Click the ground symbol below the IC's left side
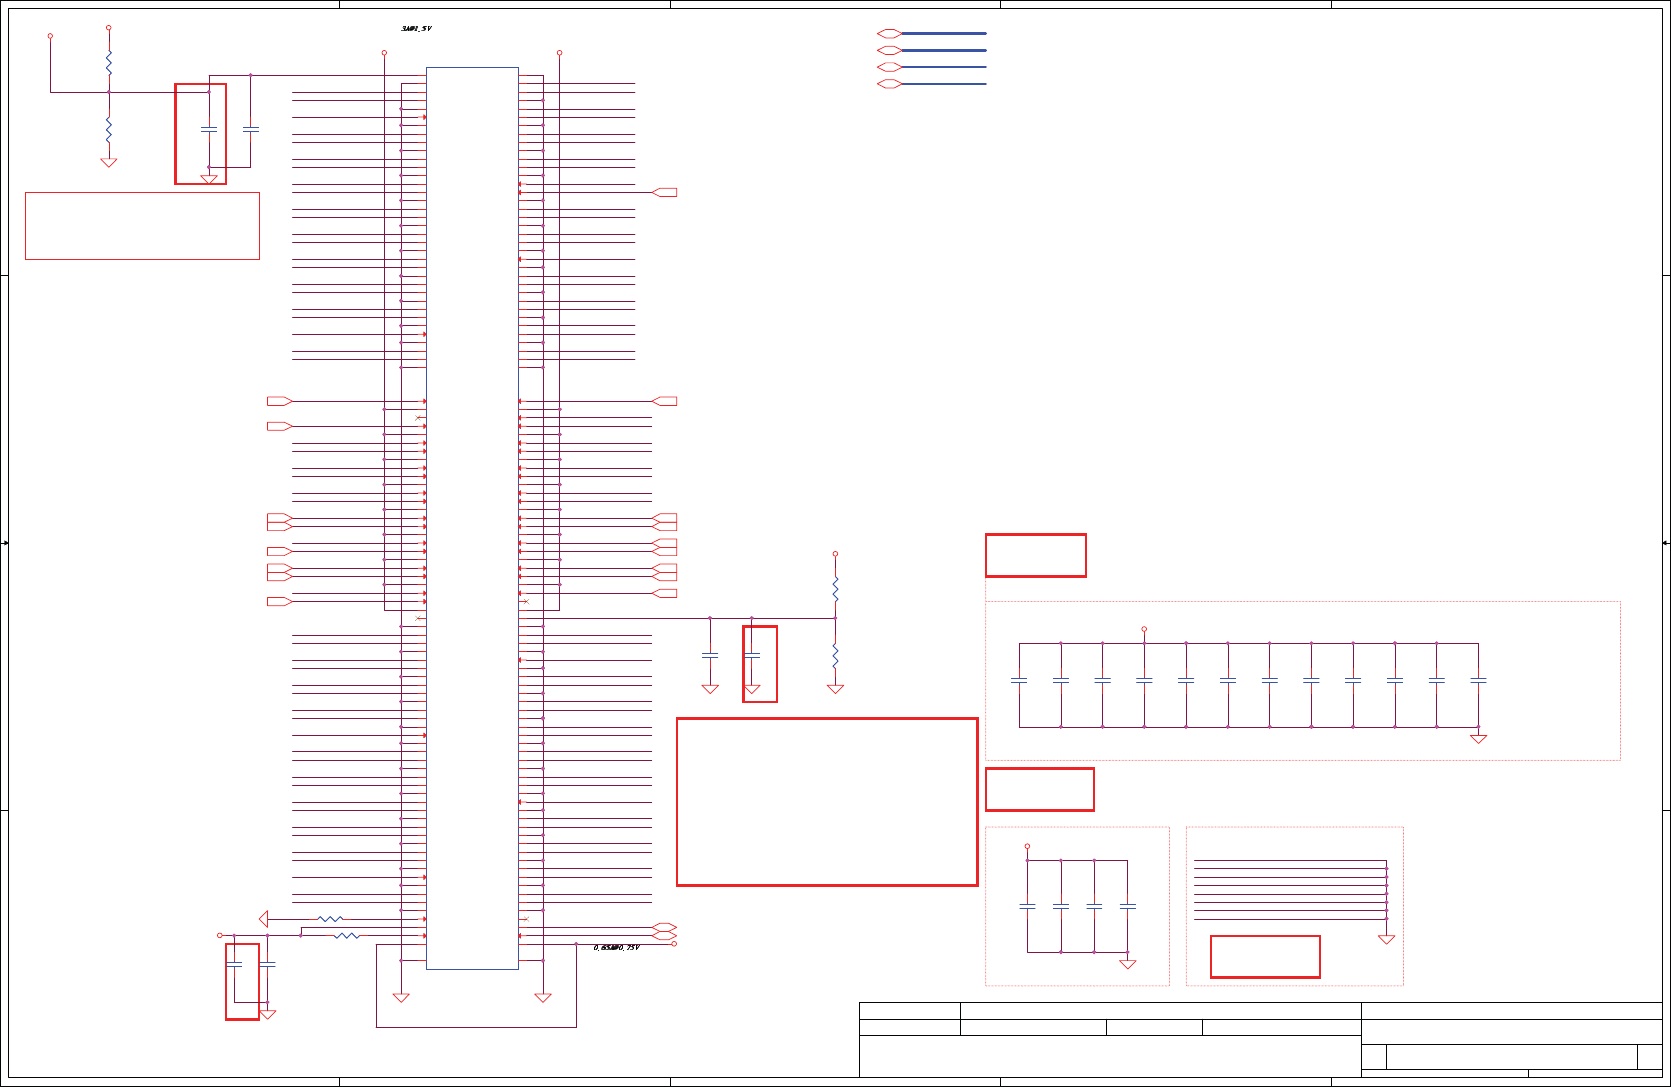The width and height of the screenshot is (1671, 1087). 401,997
